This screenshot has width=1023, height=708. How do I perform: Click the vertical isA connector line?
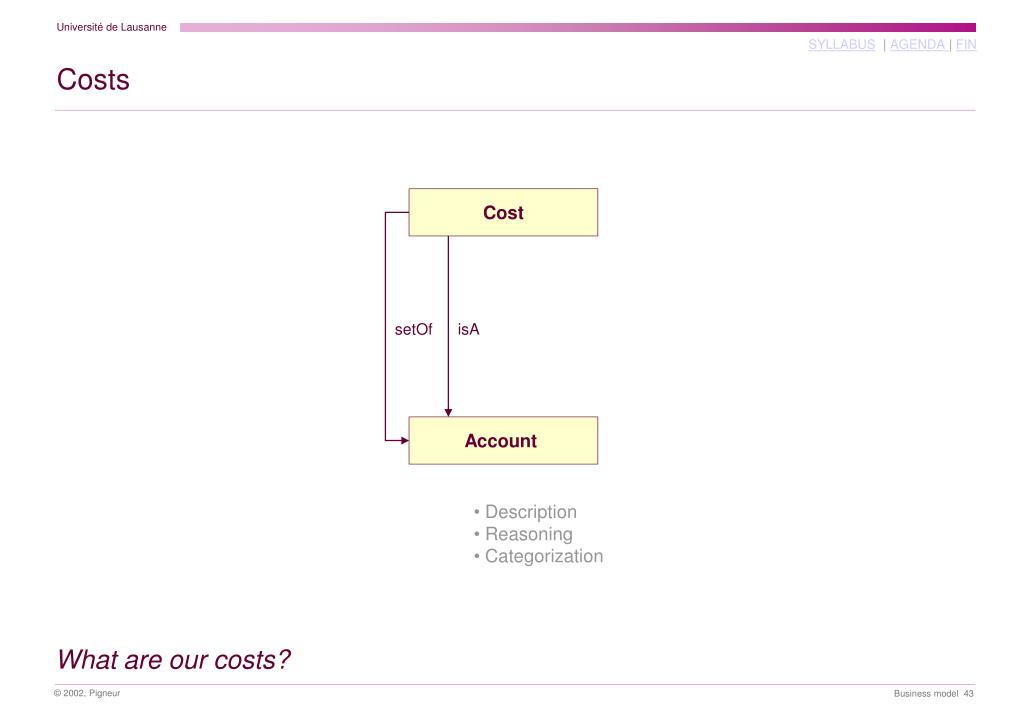[x=448, y=323]
